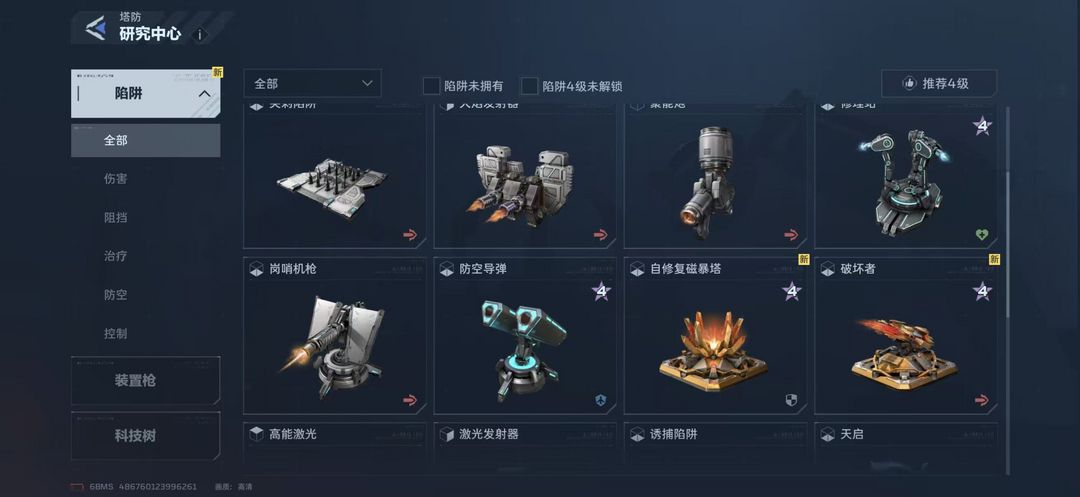
Task: Click the level 4 star badge on 防空导弹
Action: click(601, 291)
